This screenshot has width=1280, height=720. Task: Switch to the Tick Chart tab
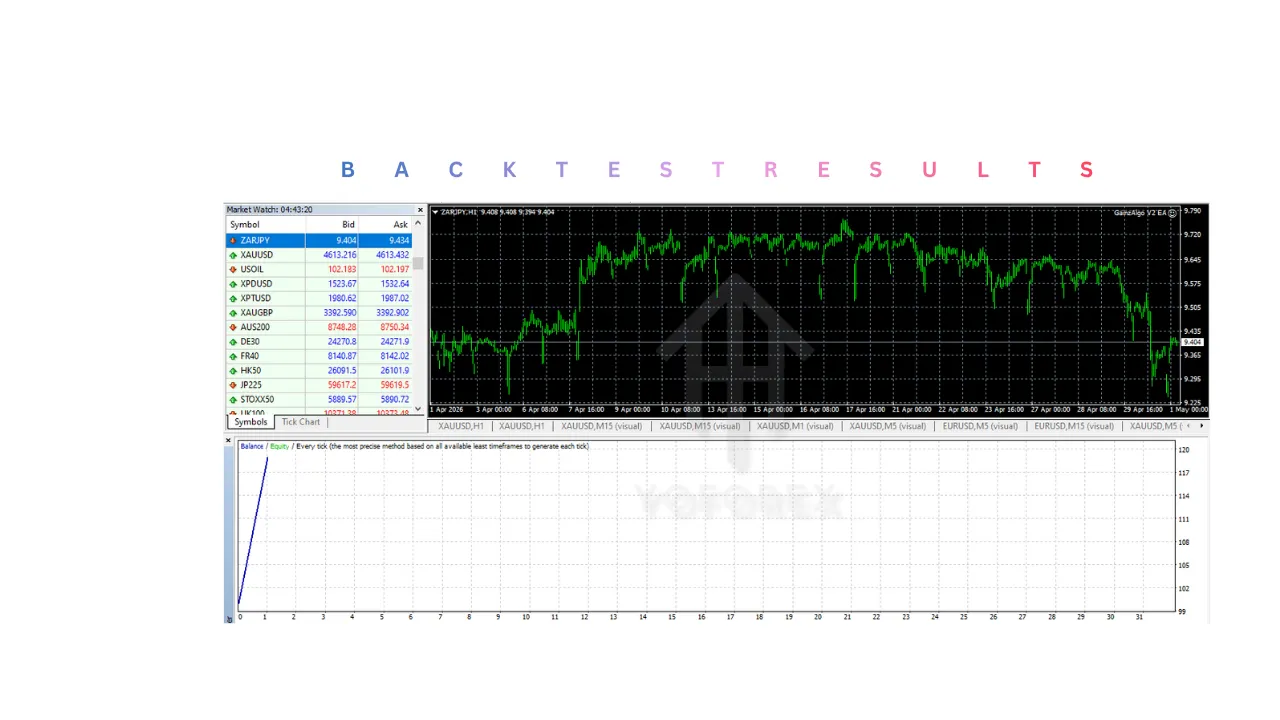300,422
